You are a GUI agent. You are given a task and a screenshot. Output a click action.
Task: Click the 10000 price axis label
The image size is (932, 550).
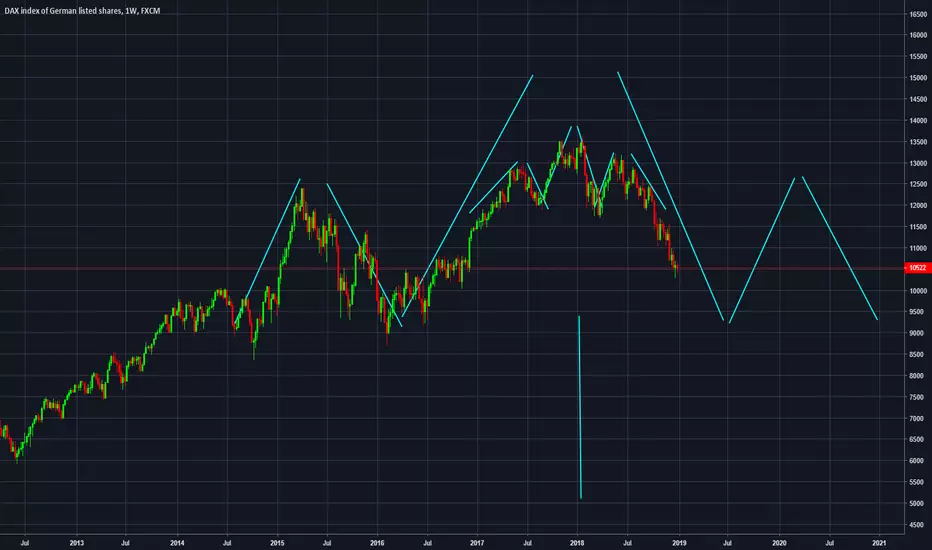pos(918,291)
